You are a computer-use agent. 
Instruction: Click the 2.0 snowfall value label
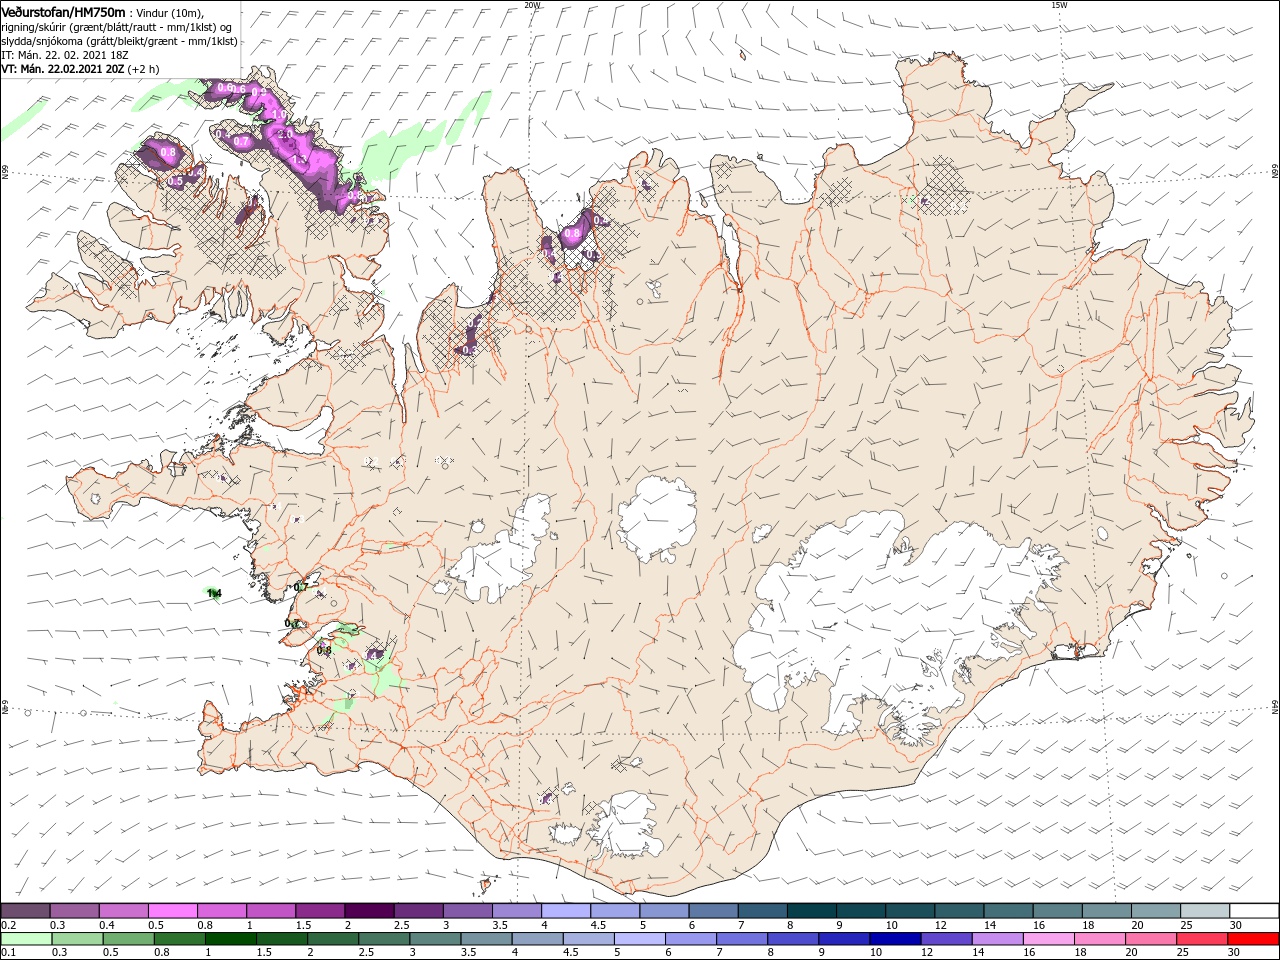click(284, 134)
